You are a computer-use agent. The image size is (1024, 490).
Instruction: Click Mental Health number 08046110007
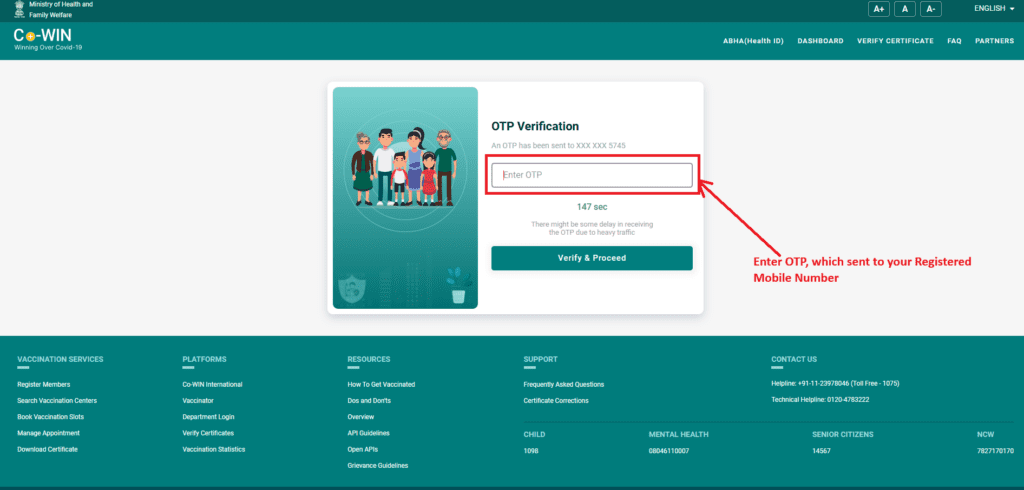click(x=669, y=451)
